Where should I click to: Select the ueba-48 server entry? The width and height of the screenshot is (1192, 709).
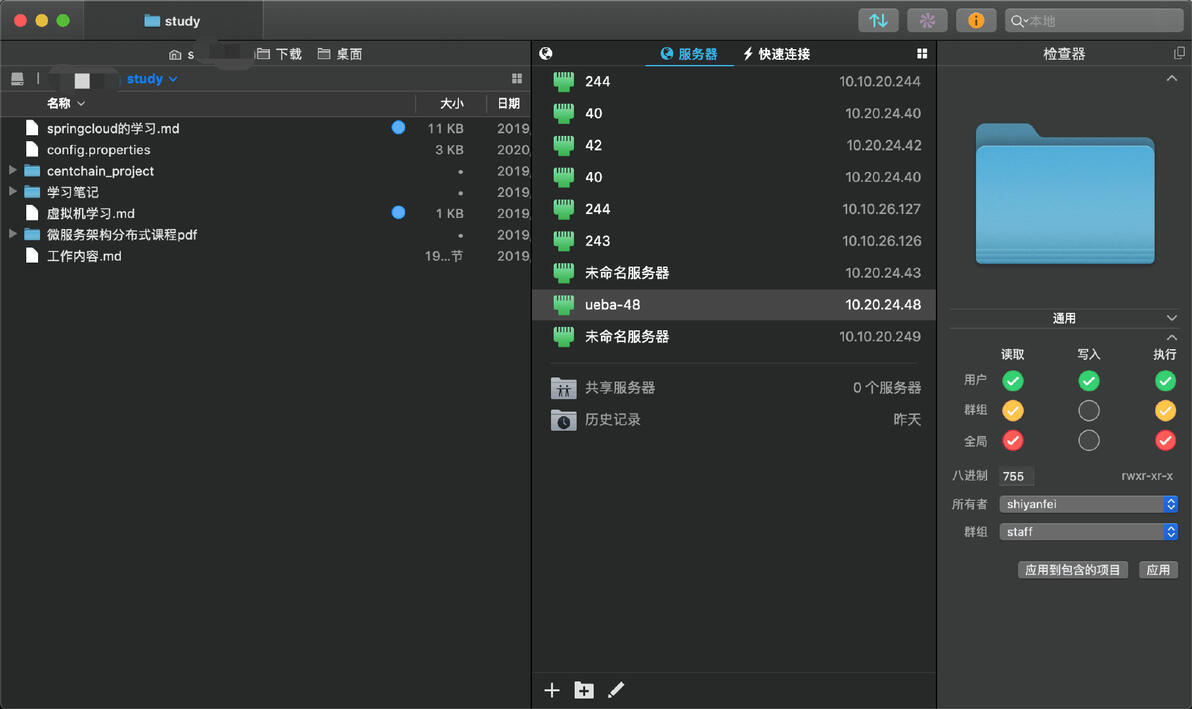[x=735, y=305]
